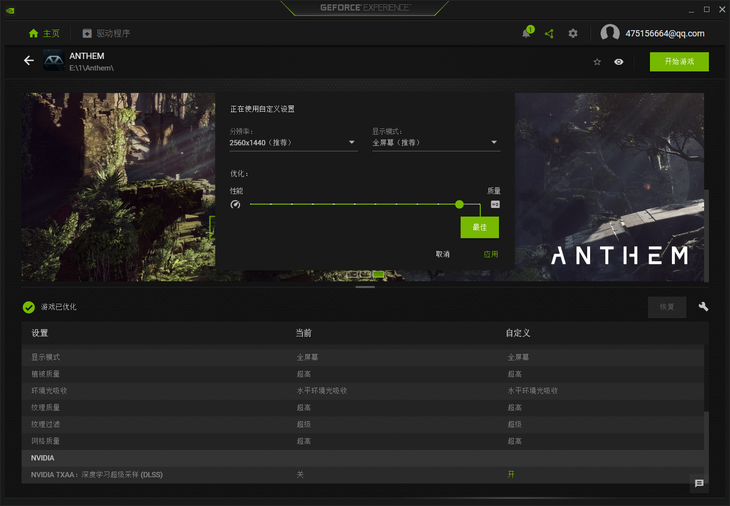Click the left forest screenshot
This screenshot has width=730, height=506.
(x=118, y=186)
